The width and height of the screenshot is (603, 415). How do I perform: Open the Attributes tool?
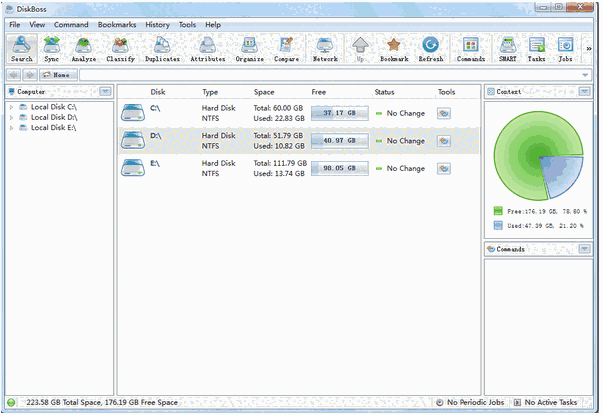point(208,48)
